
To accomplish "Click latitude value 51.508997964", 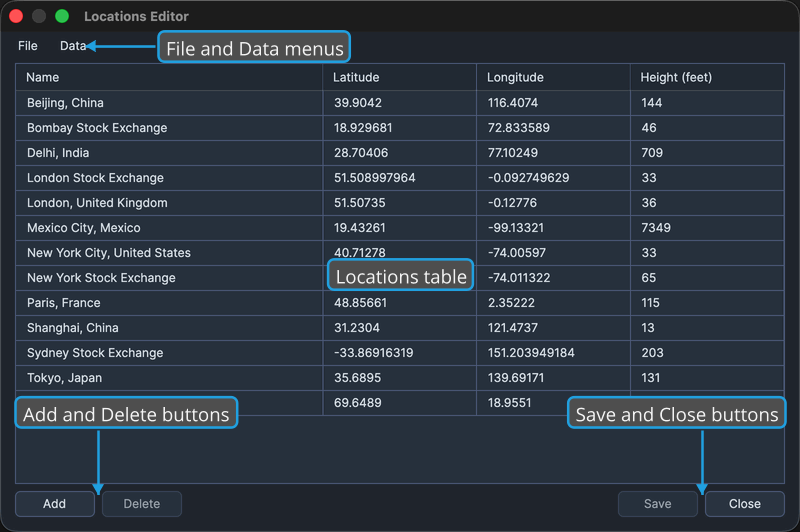I will click(x=374, y=178).
